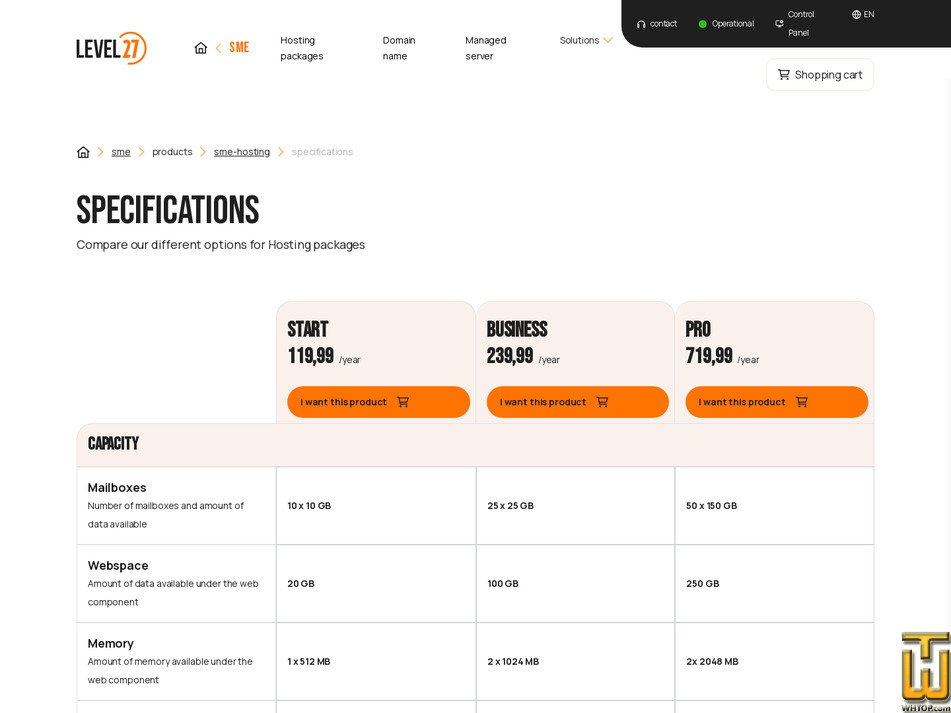Screen dimensions: 951x713
Task: Click the Pro plan price 719,99
Action: 709,356
